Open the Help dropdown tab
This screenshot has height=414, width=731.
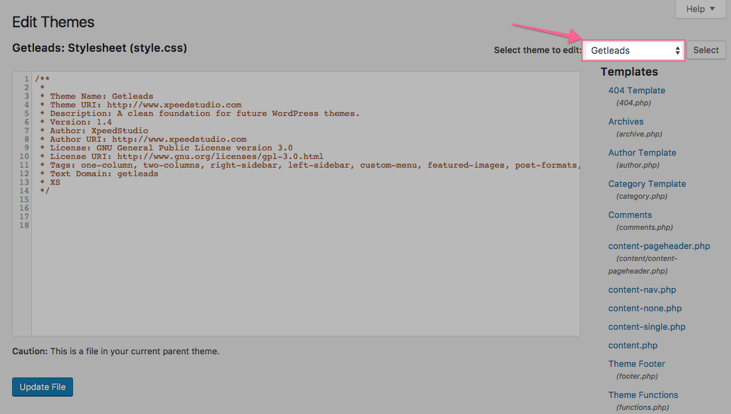pyautogui.click(x=700, y=9)
